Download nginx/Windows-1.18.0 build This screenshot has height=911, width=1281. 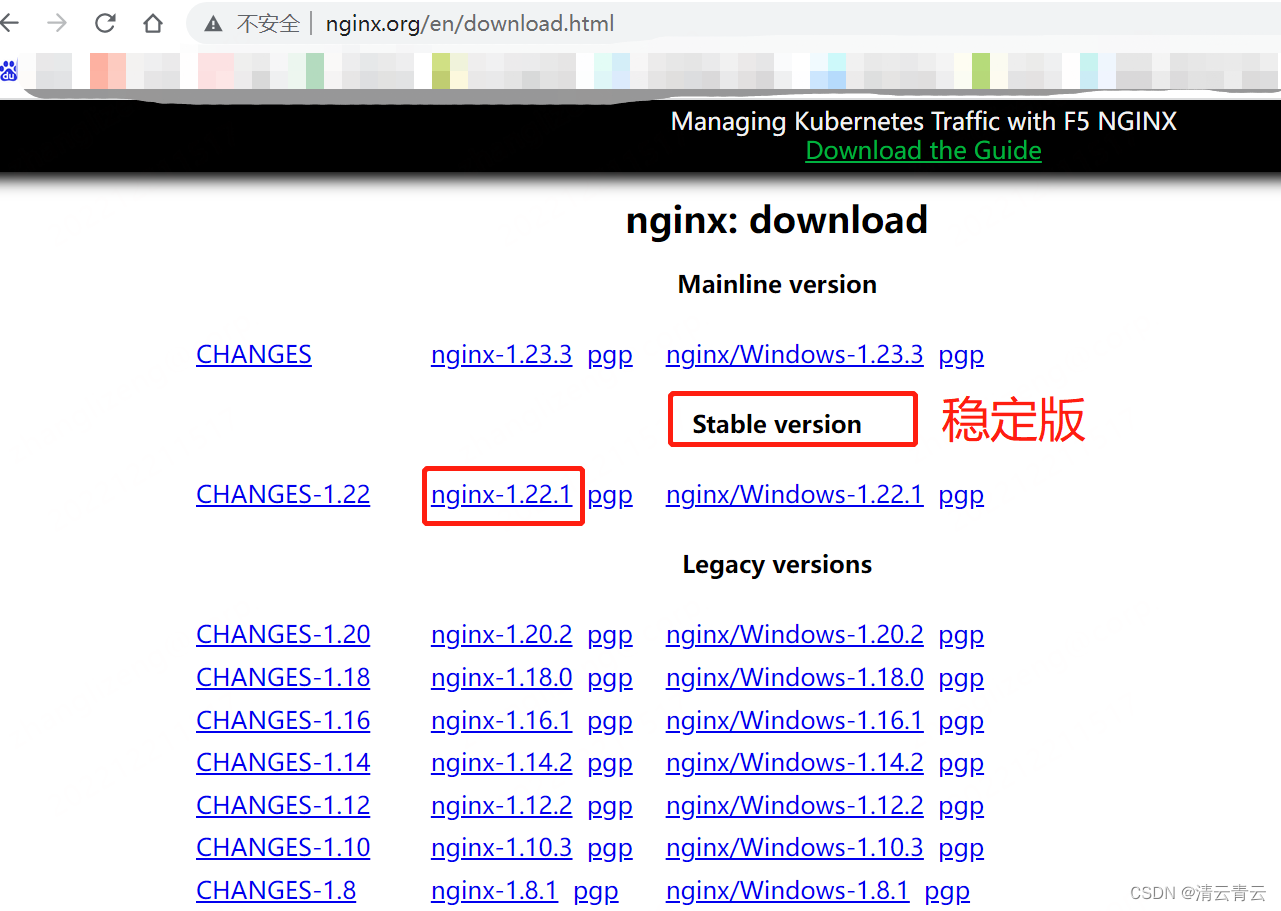(794, 678)
